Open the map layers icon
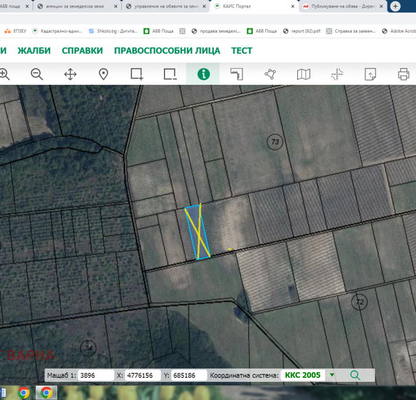 (x=303, y=74)
